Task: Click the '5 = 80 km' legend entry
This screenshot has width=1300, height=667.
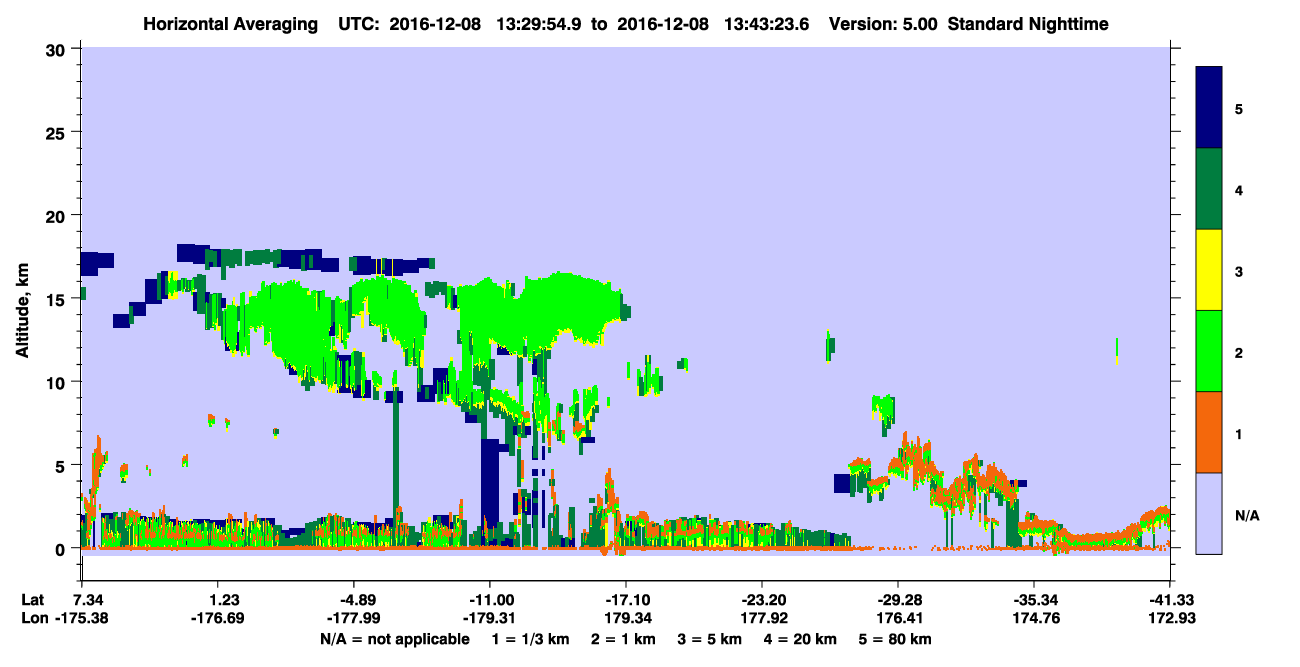Action: [x=896, y=639]
